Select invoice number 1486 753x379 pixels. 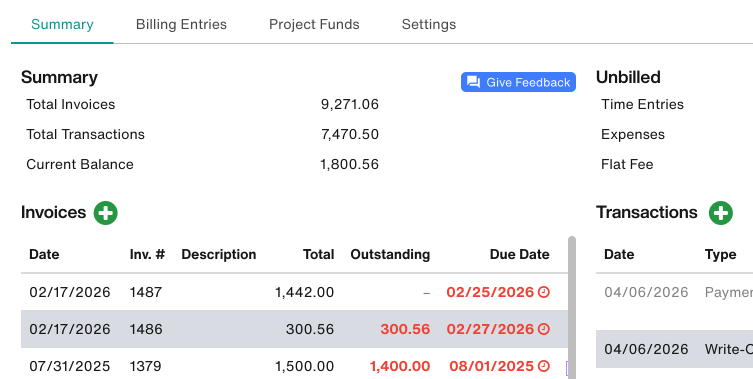point(146,329)
